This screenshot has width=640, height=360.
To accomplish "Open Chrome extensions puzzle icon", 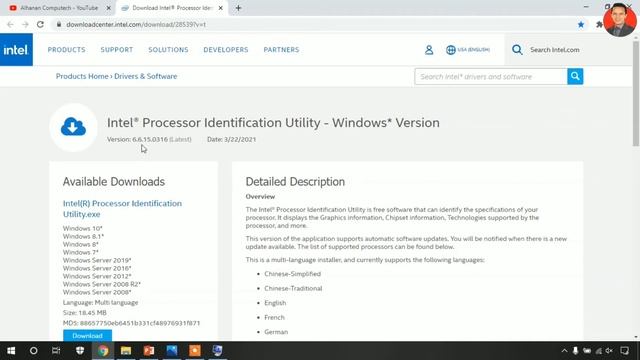I will (598, 24).
